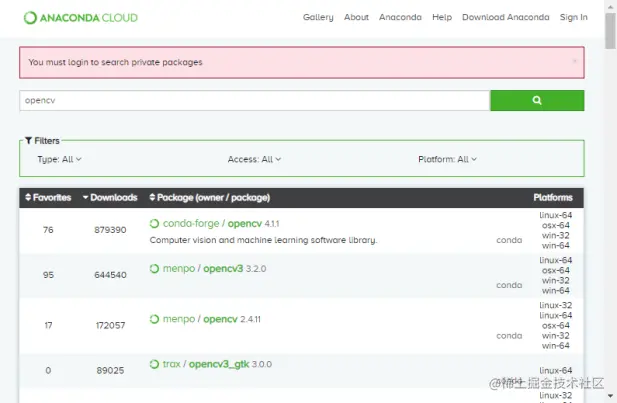This screenshot has width=617, height=403.
Task: Click 'Computer vision and machine learning' description
Action: 263,240
